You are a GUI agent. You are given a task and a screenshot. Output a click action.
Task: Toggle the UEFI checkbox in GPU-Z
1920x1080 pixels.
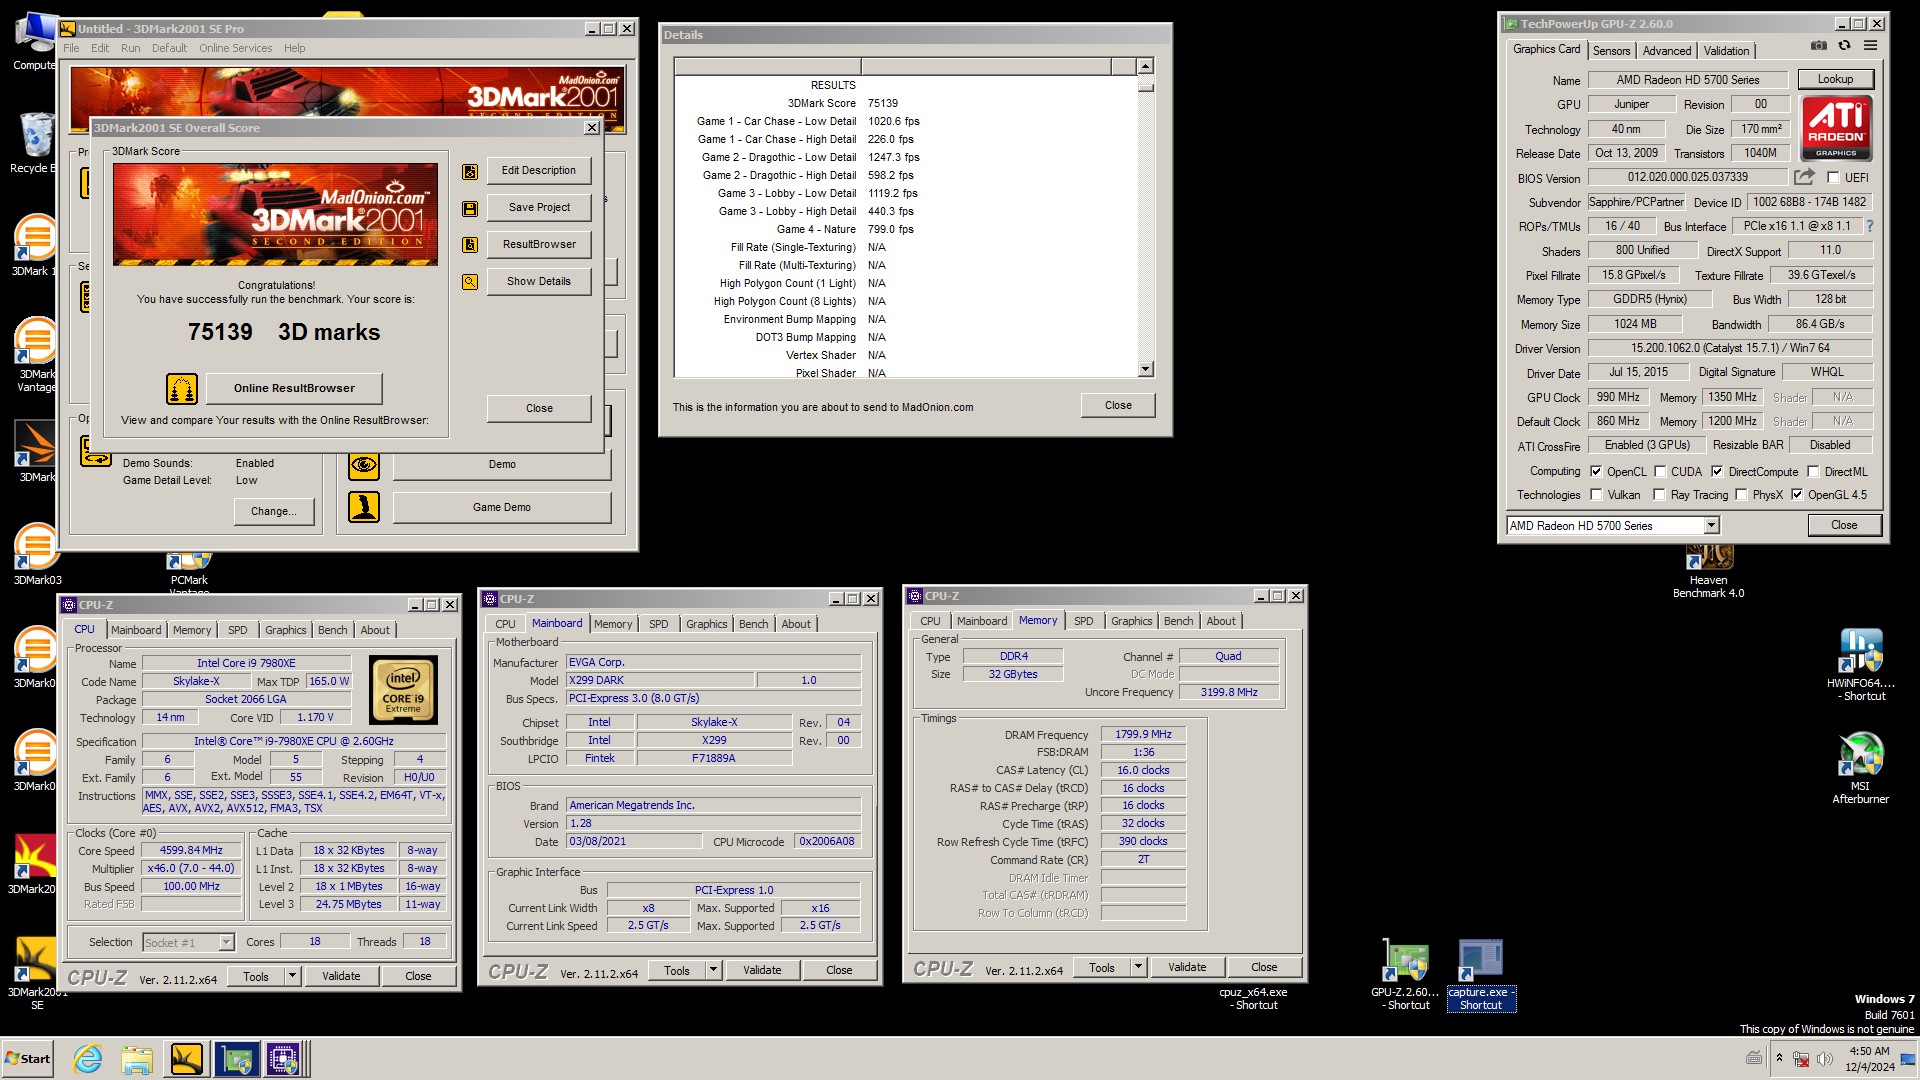click(x=1833, y=177)
